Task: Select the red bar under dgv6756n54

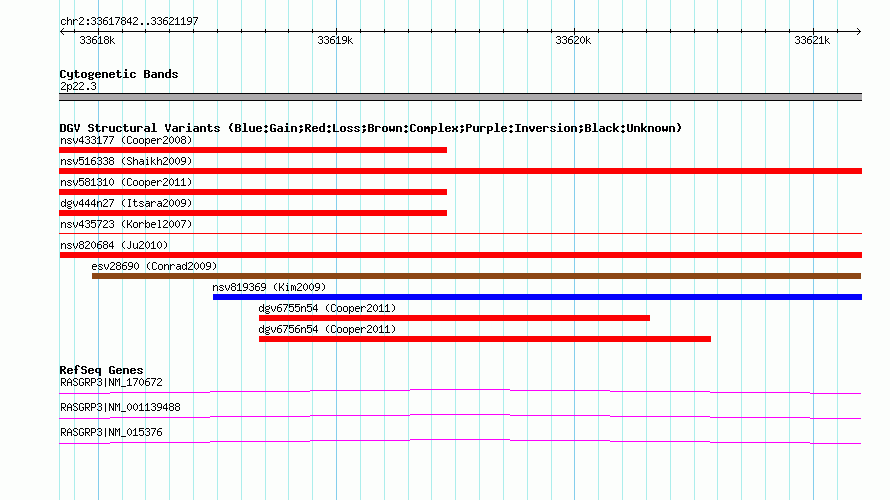Action: 485,339
